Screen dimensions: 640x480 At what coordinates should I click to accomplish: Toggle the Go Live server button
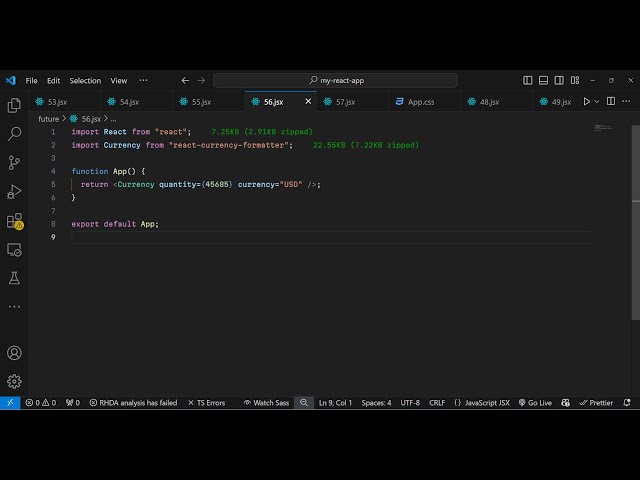(x=535, y=403)
